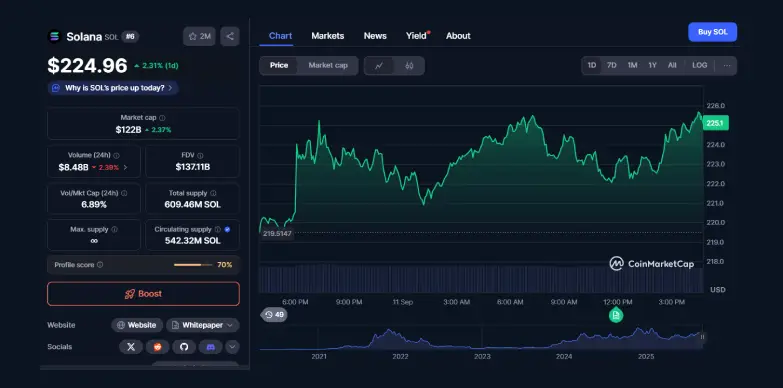Click the historical range overview chart
This screenshot has height=388, width=783.
[480, 339]
